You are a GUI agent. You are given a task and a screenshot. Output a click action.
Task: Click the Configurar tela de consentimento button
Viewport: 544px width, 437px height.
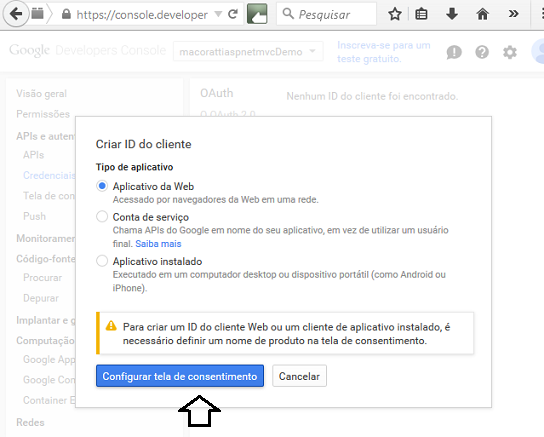point(180,376)
